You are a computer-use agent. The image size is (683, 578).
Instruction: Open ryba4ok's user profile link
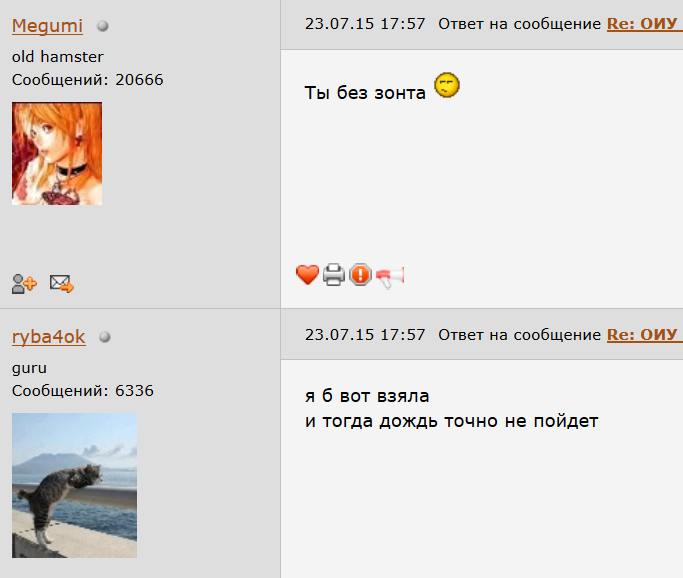[48, 337]
